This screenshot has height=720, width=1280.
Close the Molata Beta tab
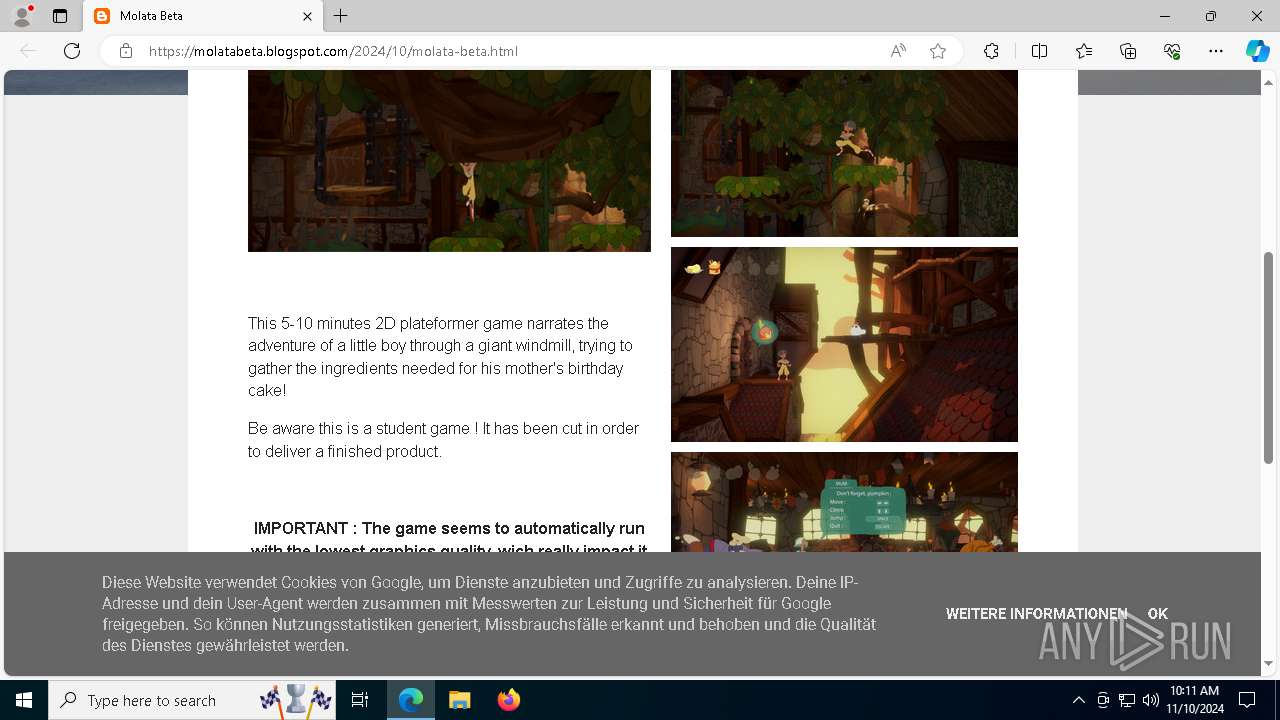[308, 16]
